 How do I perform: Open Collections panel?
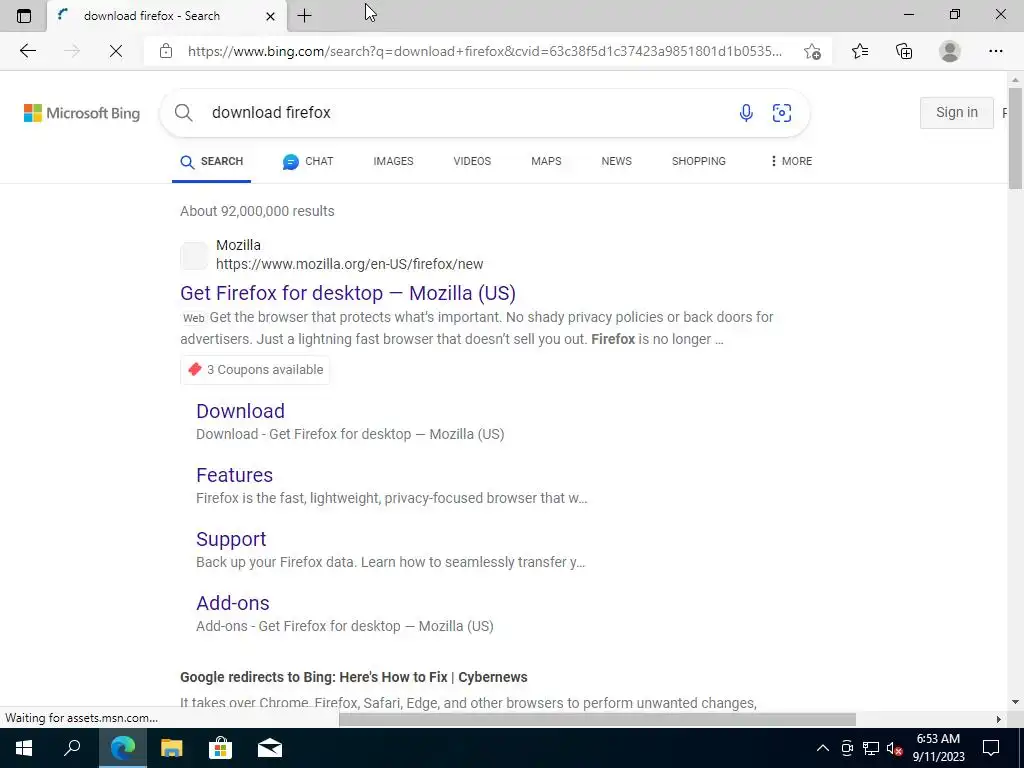[x=904, y=51]
